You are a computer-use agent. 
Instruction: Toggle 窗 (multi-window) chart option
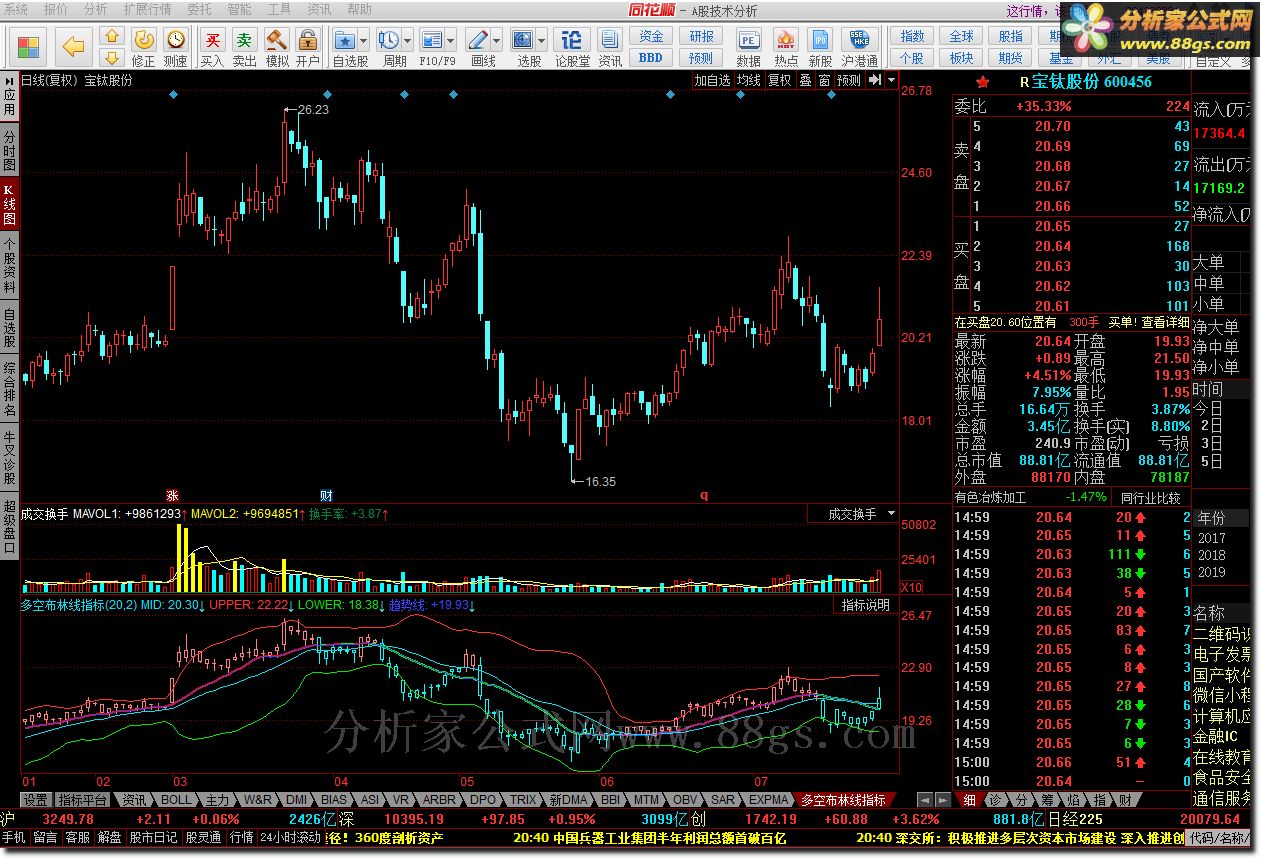[x=824, y=80]
